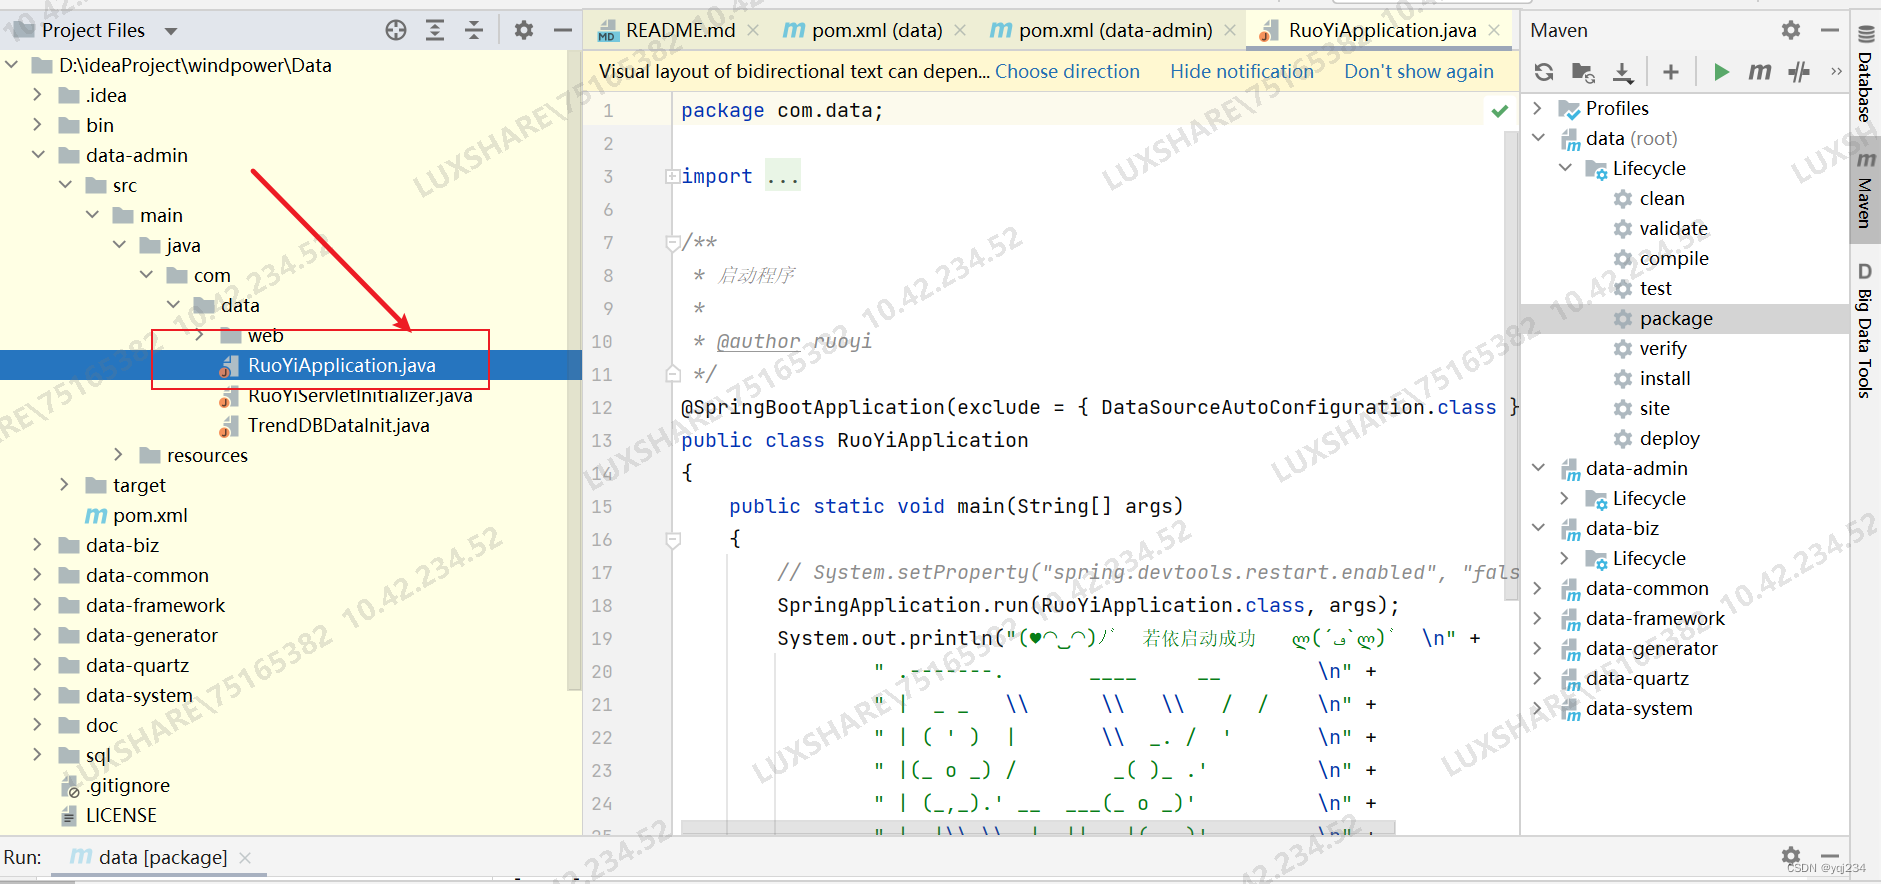Toggle Maven offline mode

click(x=1798, y=72)
